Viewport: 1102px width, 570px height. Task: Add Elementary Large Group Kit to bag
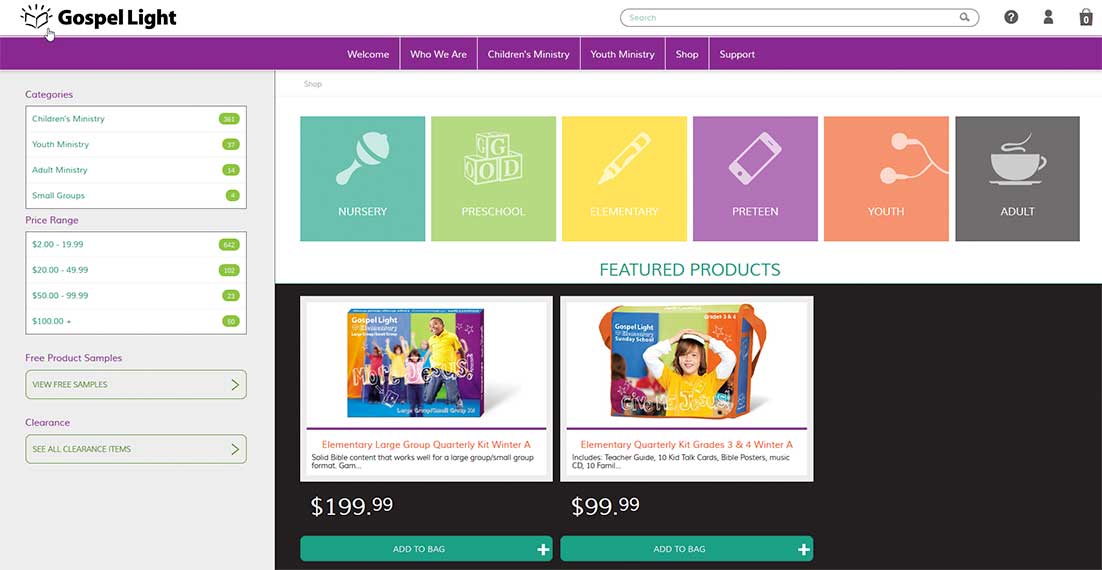point(426,549)
